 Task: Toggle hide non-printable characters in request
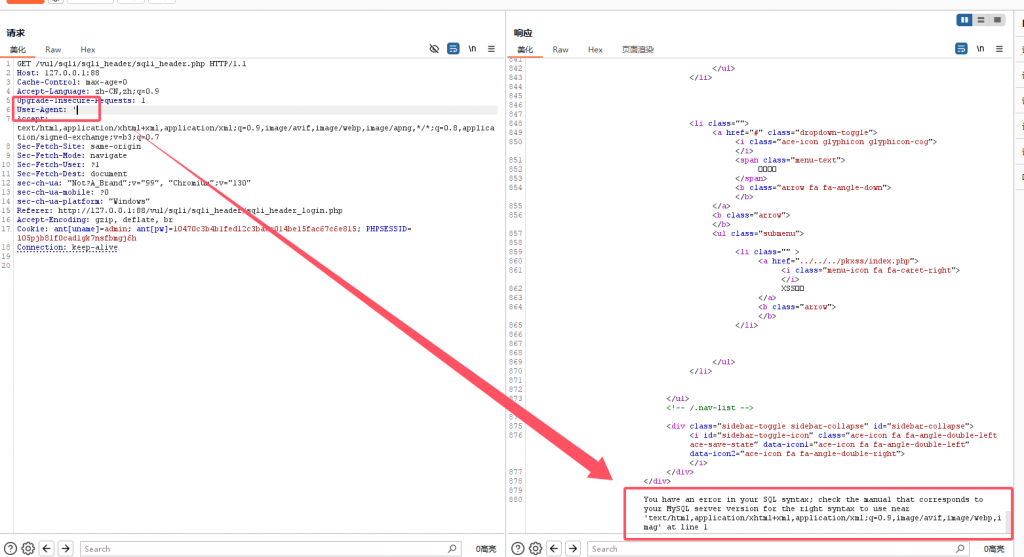pos(434,49)
